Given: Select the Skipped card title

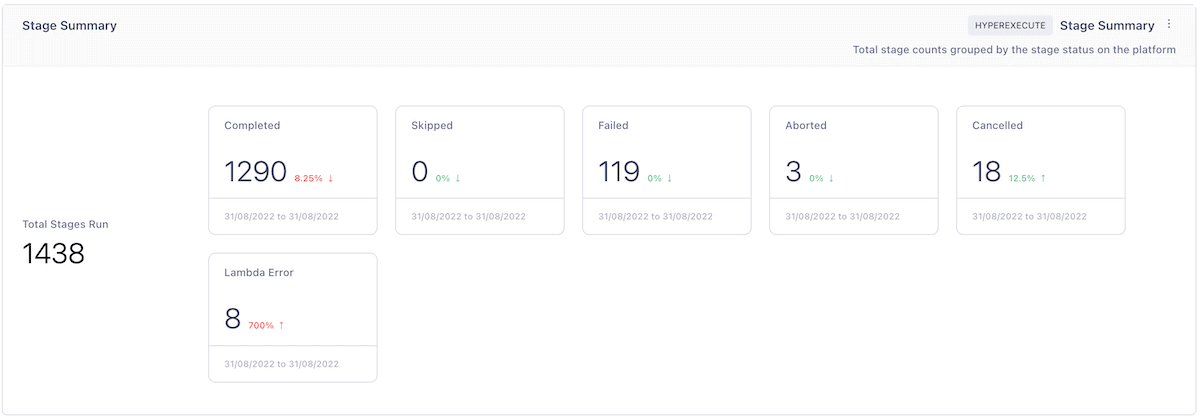Looking at the screenshot, I should [432, 126].
